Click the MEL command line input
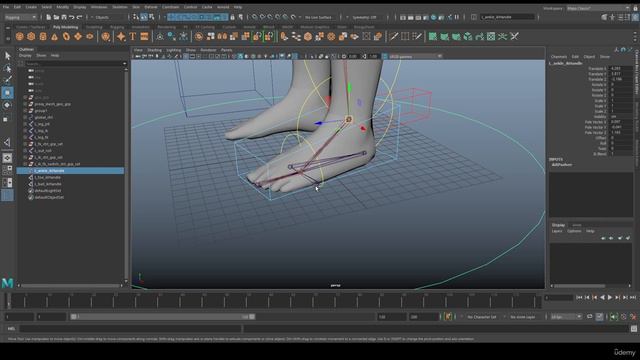The width and height of the screenshot is (640, 360). pyautogui.click(x=130, y=328)
